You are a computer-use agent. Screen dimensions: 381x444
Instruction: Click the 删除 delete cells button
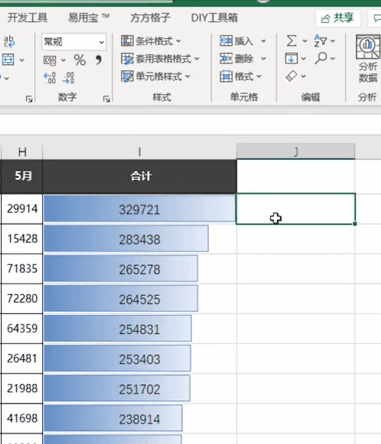(x=237, y=59)
